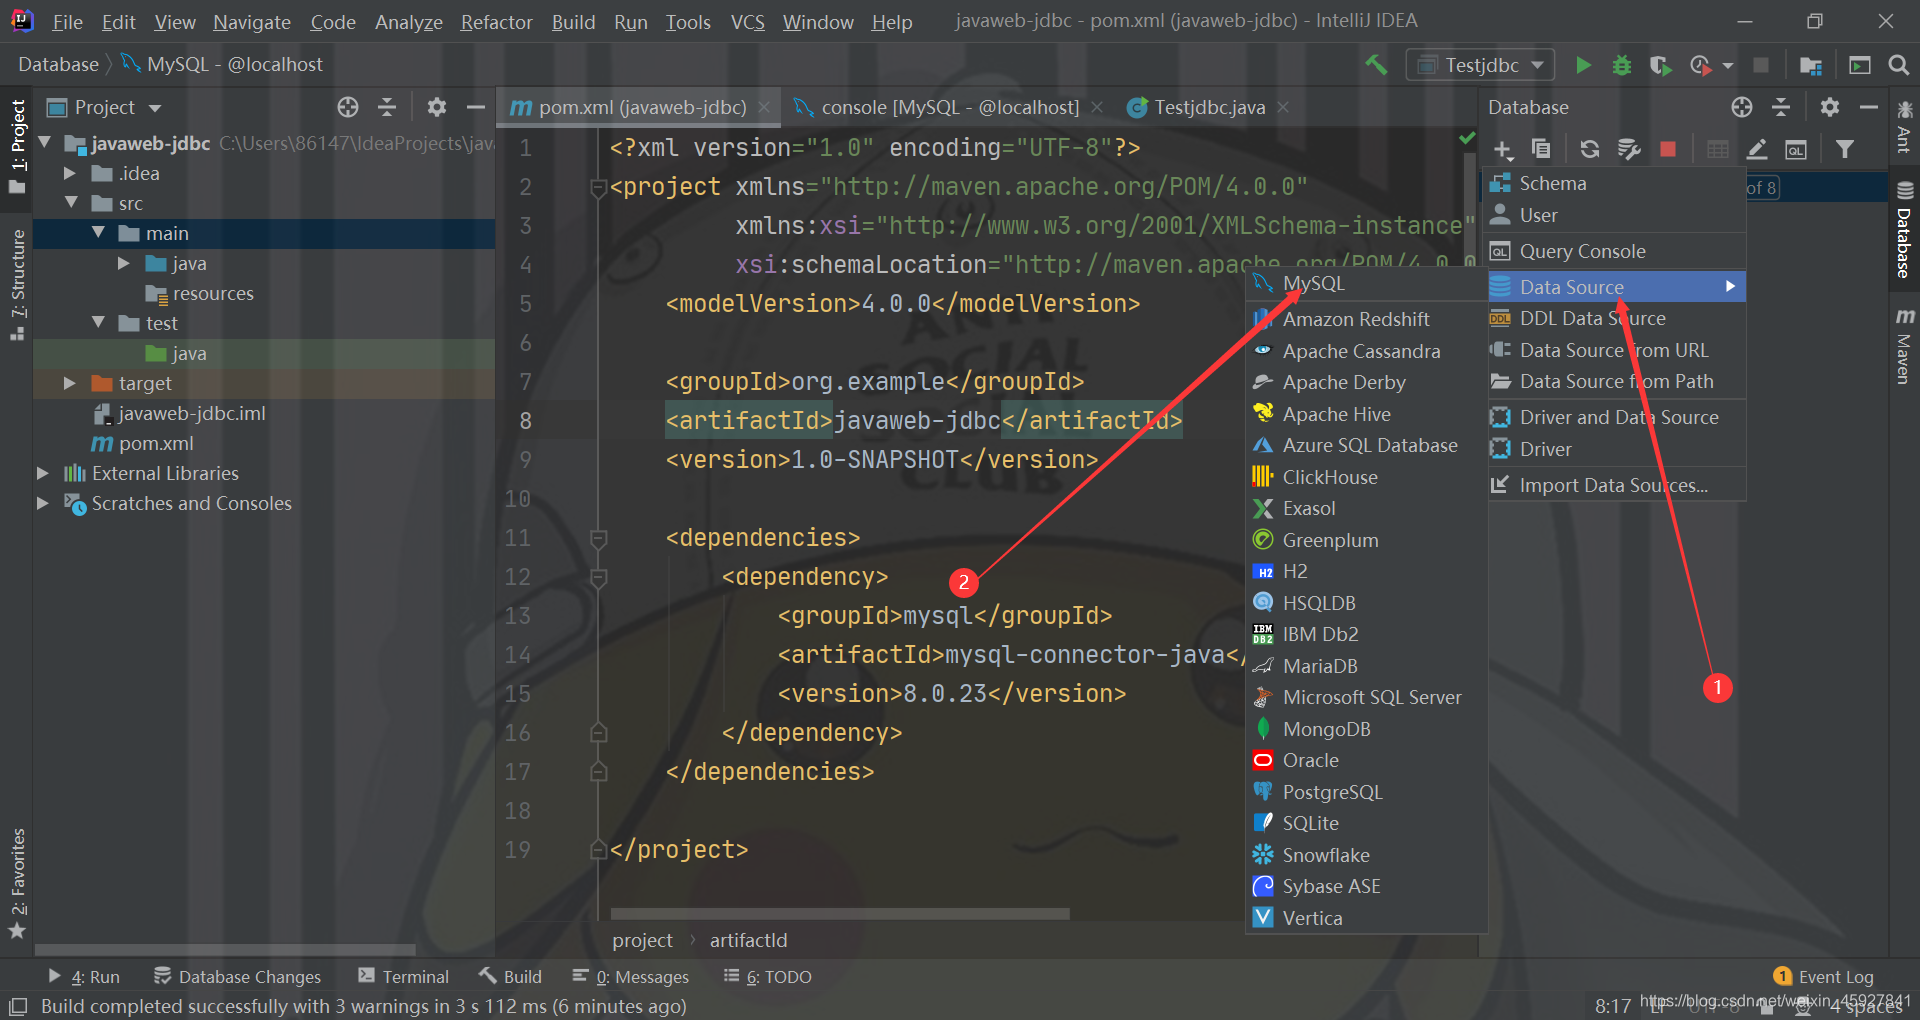The height and width of the screenshot is (1020, 1920).
Task: Refresh the database with refresh icon
Action: (1589, 149)
